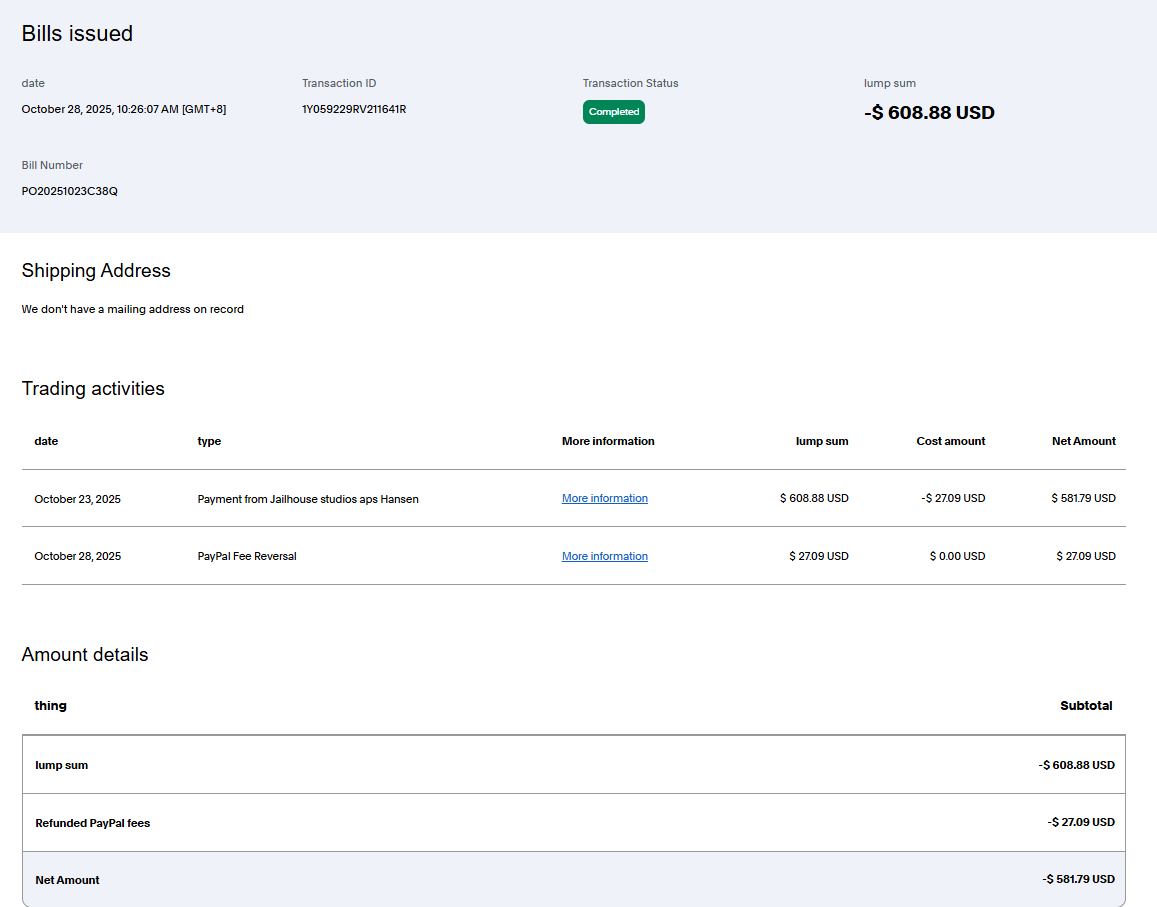Click the PayPal Fee Reversal type cell
This screenshot has width=1157, height=907.
(247, 556)
